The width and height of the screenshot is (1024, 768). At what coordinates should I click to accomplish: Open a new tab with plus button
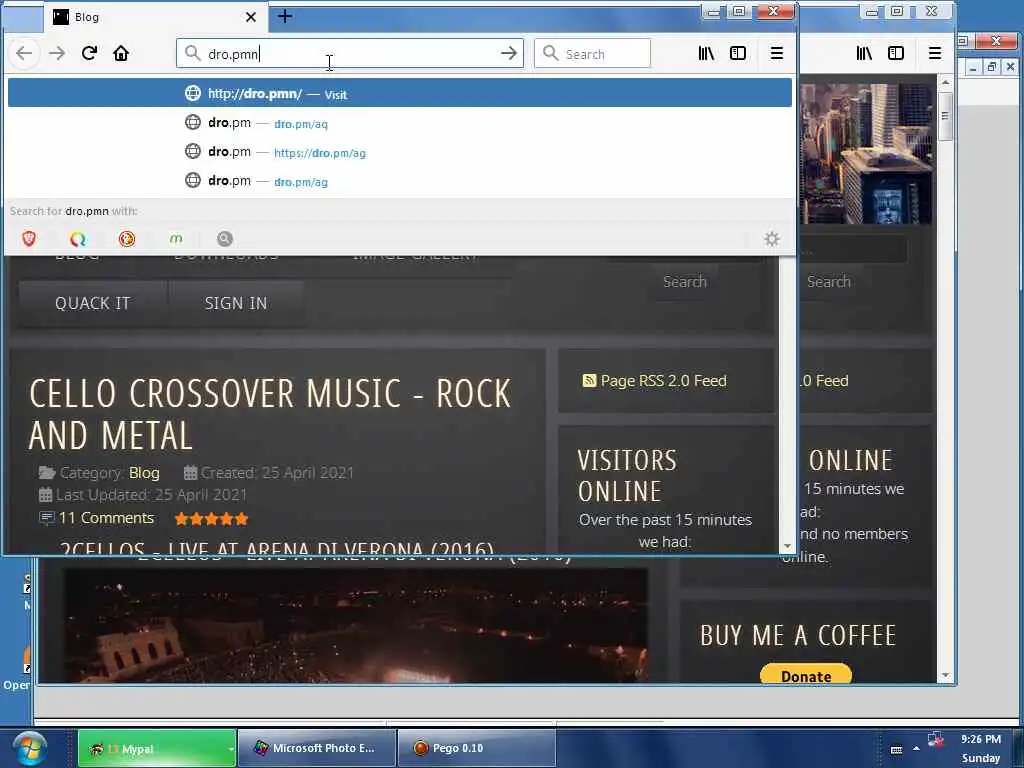coord(285,17)
